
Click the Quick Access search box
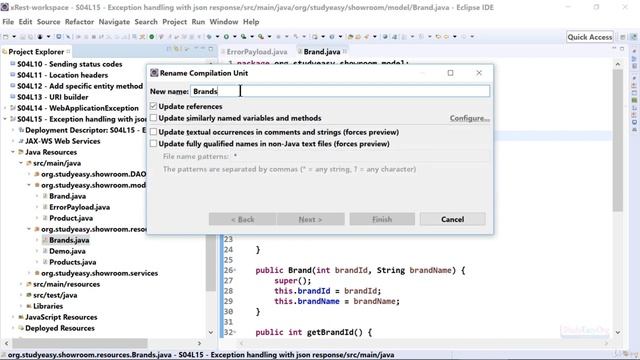tap(590, 37)
